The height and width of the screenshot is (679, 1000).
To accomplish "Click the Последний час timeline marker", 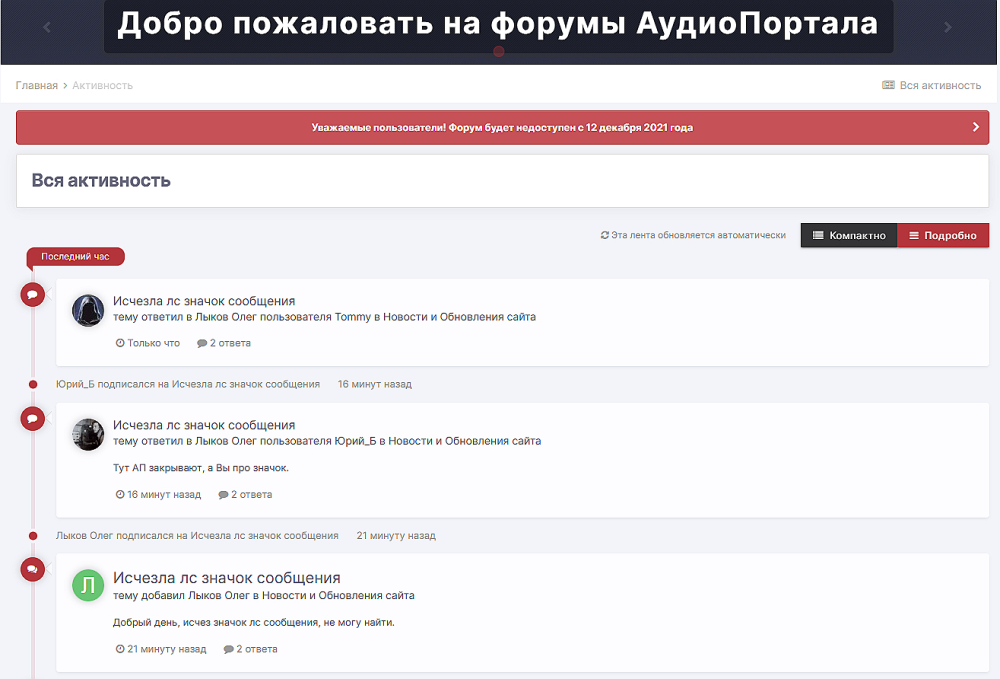I will click(x=75, y=257).
